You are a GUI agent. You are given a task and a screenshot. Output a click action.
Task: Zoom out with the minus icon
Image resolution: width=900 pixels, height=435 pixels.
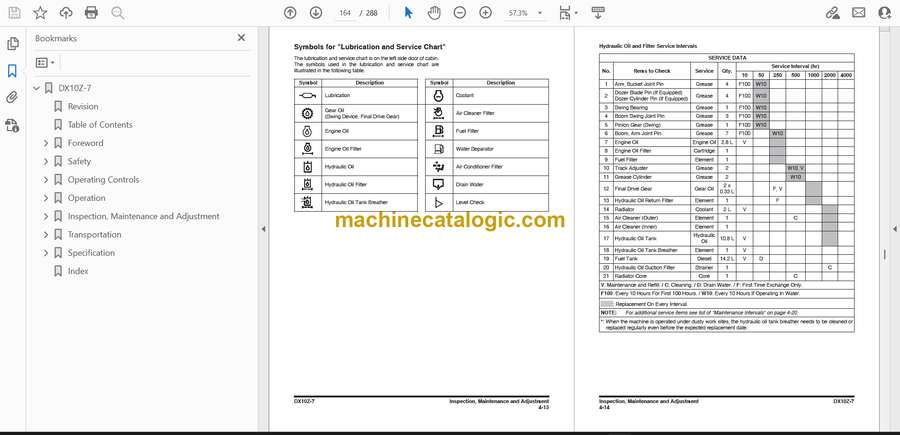(x=459, y=13)
